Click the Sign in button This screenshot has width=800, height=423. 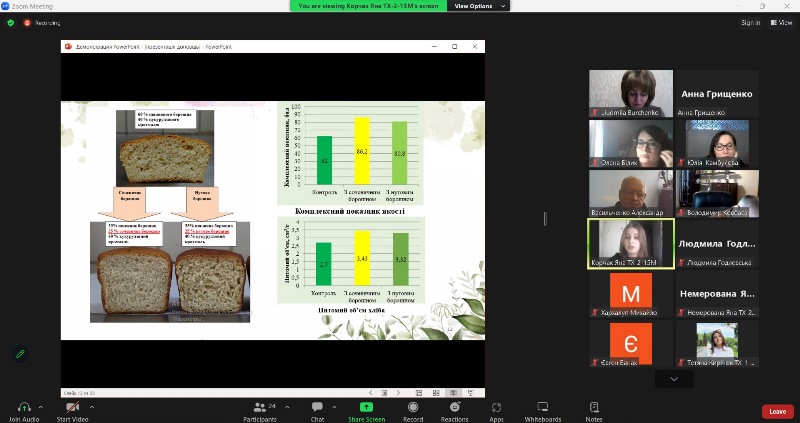(750, 23)
